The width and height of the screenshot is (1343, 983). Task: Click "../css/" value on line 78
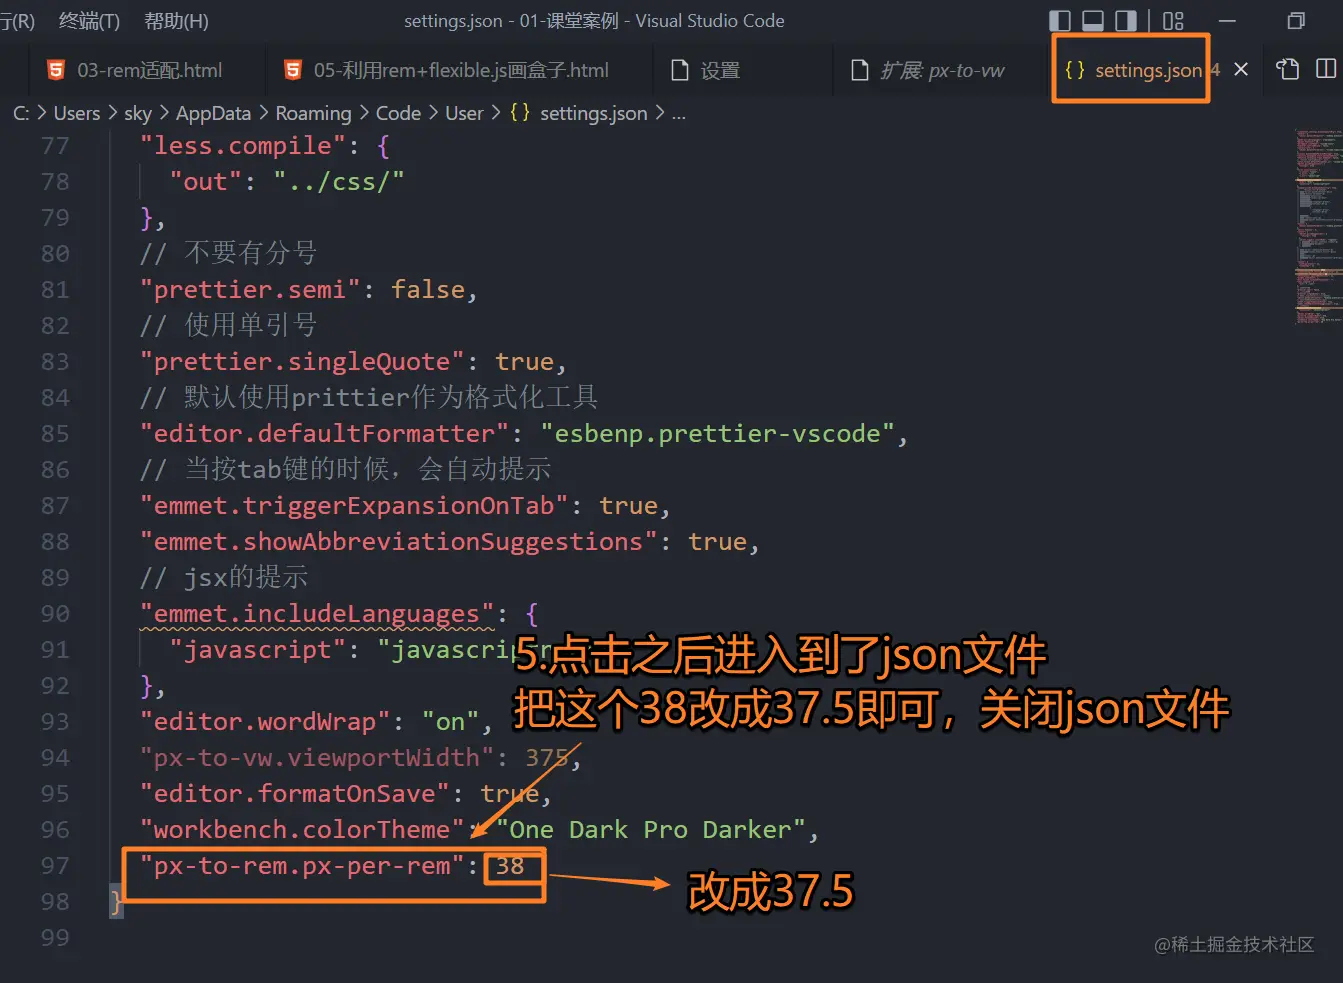tap(339, 182)
